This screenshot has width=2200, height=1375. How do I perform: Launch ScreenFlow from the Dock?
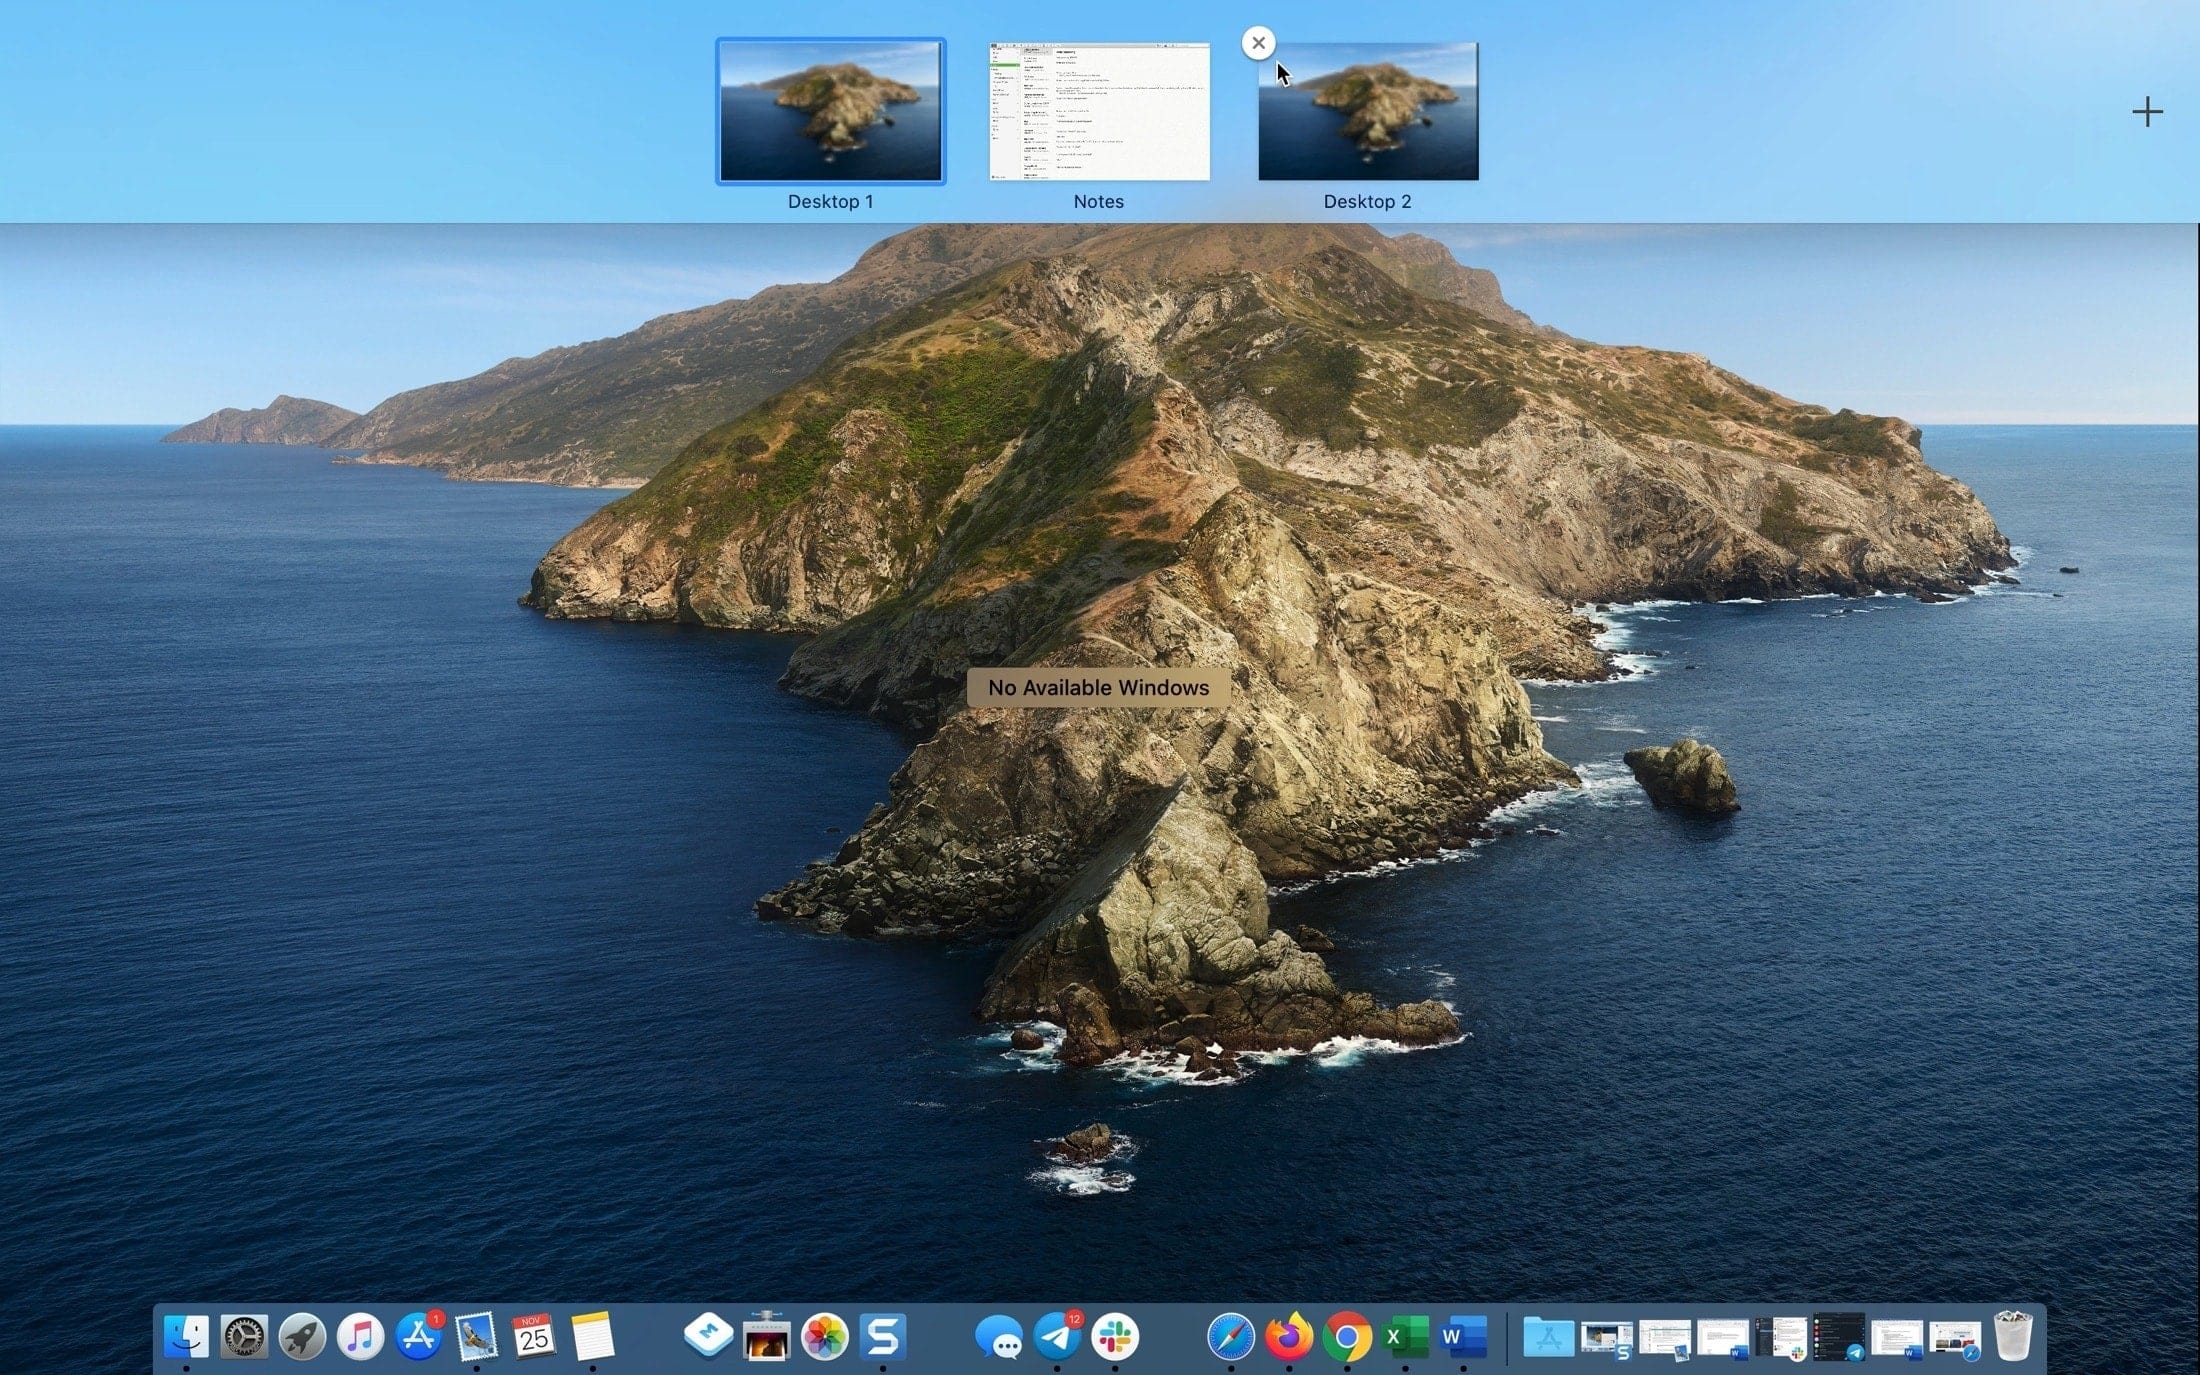[884, 1337]
